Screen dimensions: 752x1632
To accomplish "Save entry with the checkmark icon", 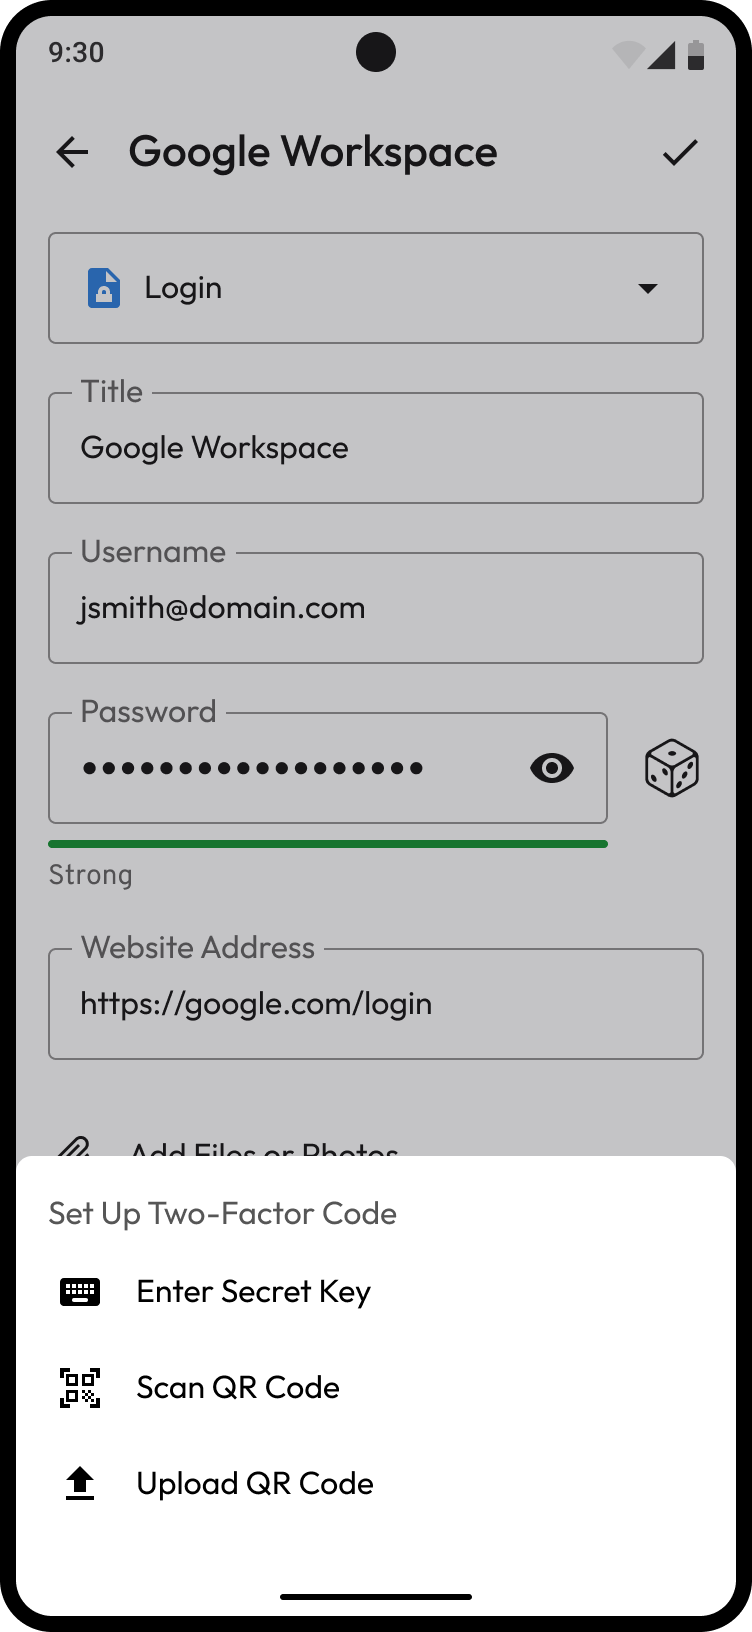I will click(680, 152).
